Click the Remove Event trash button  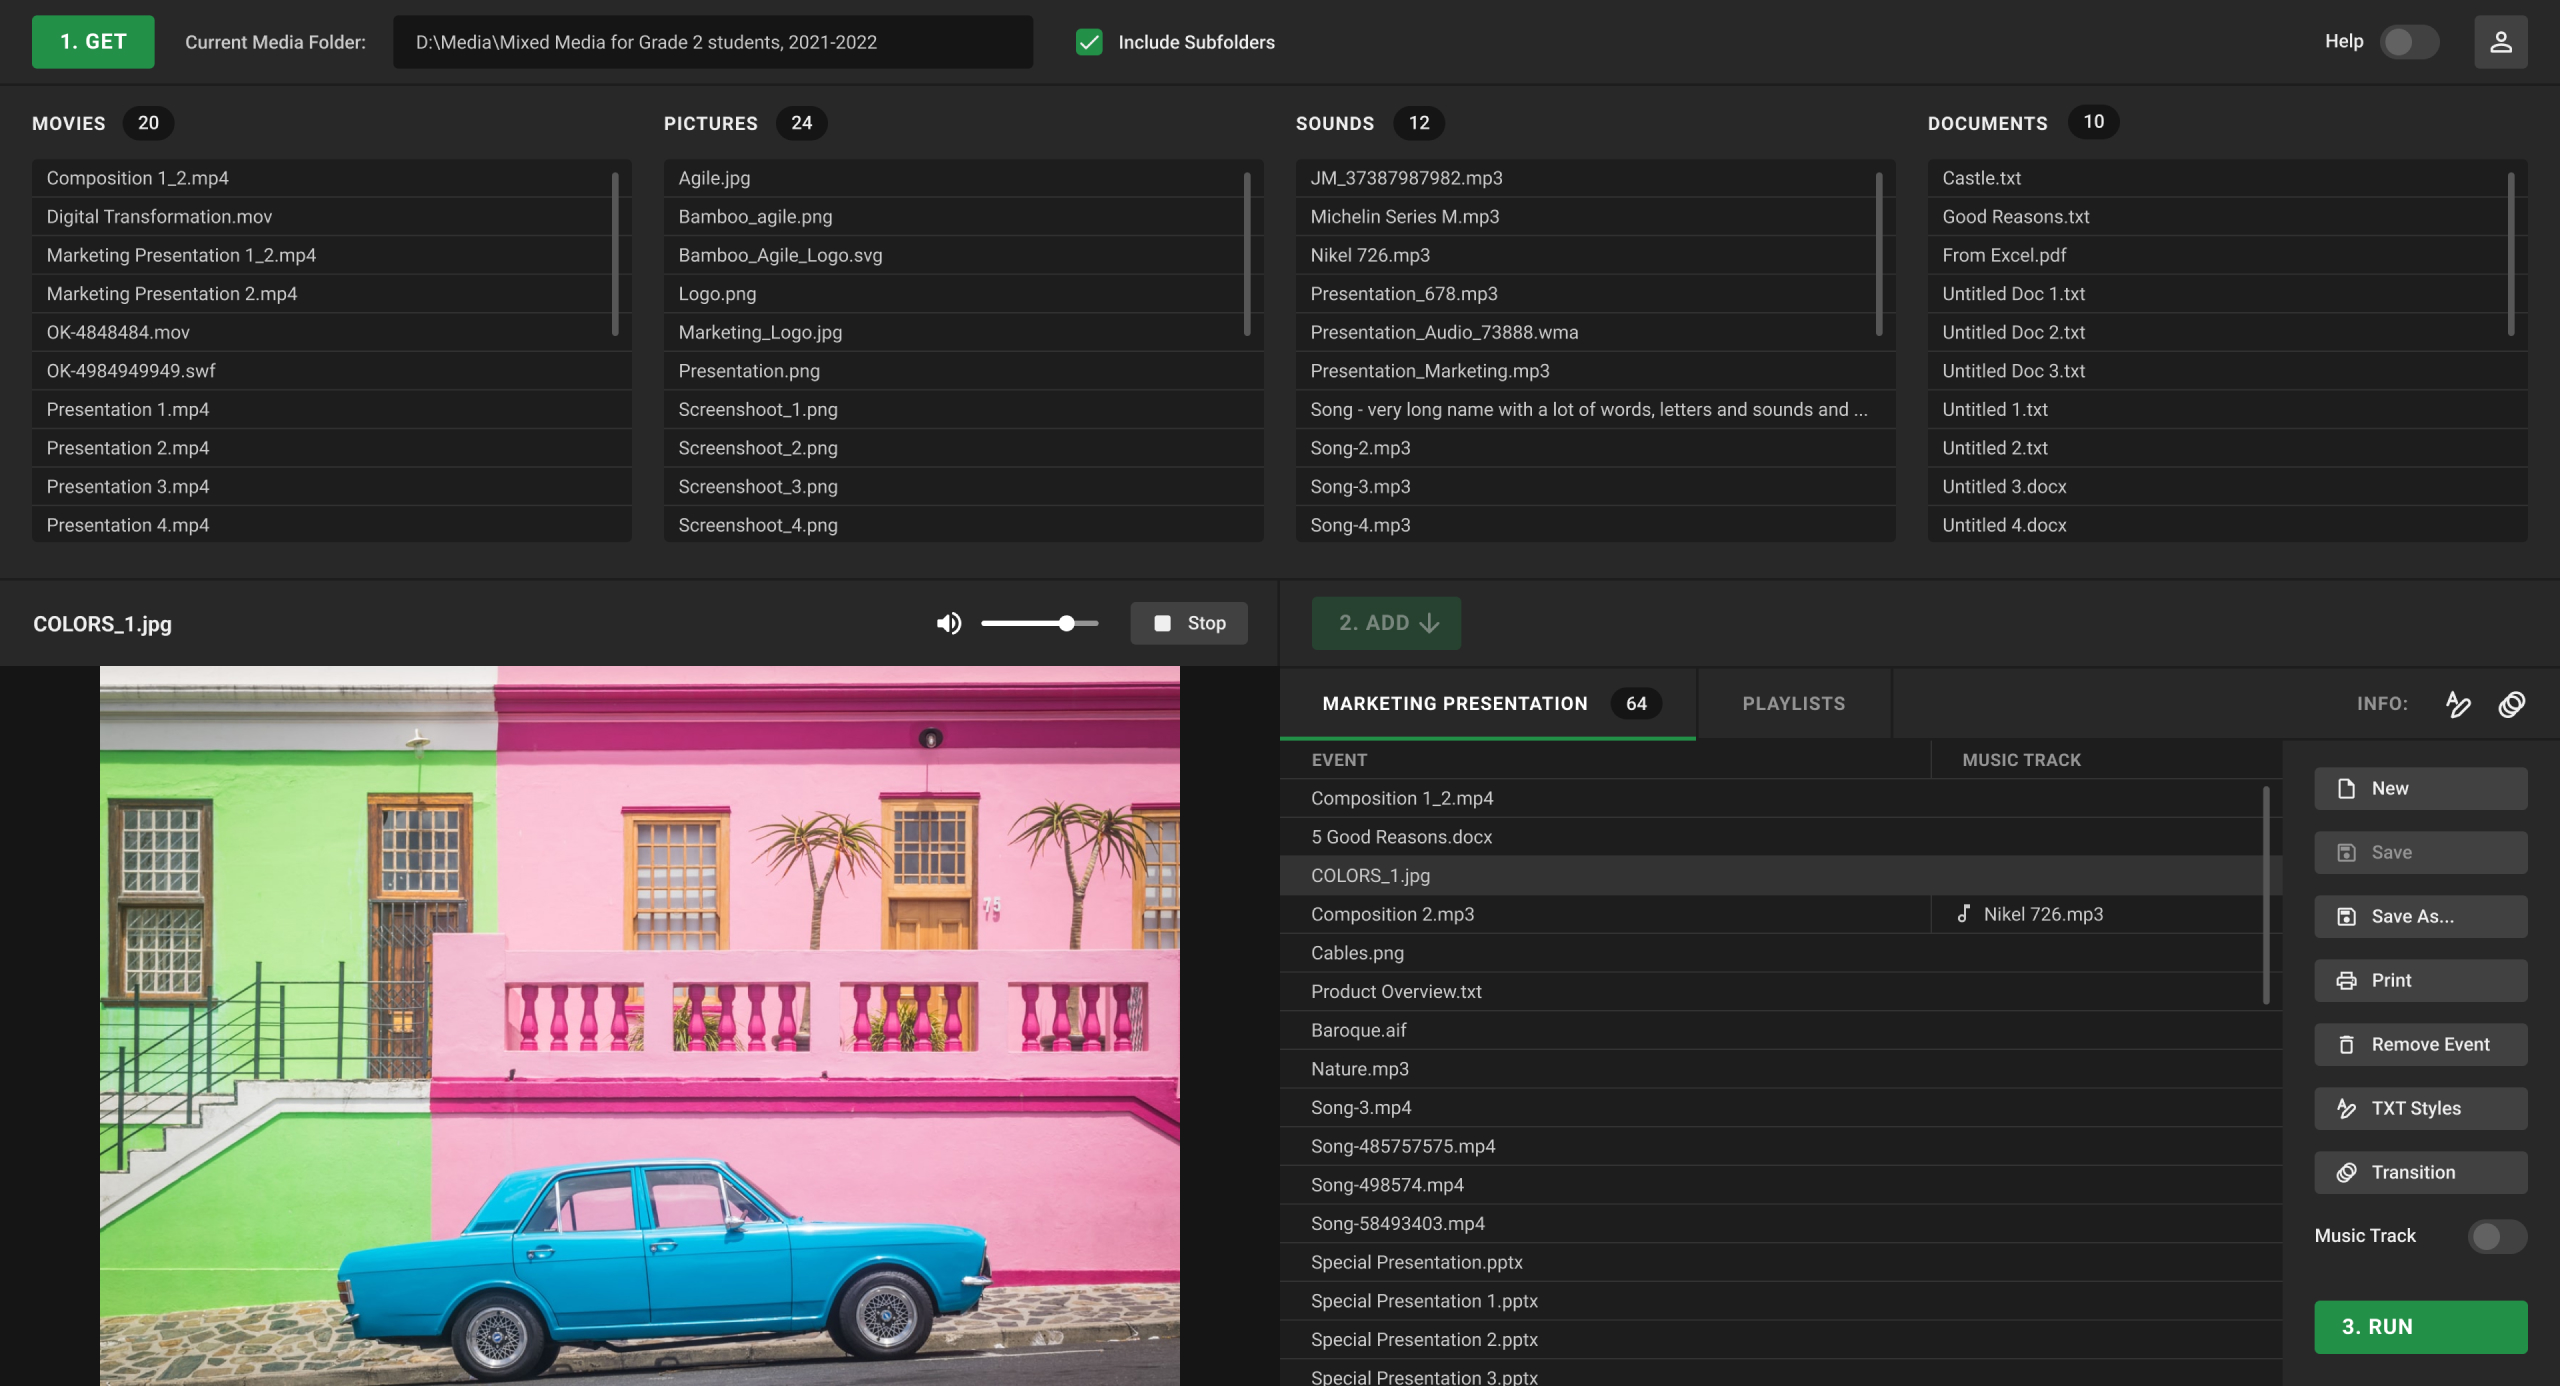click(x=2420, y=1044)
